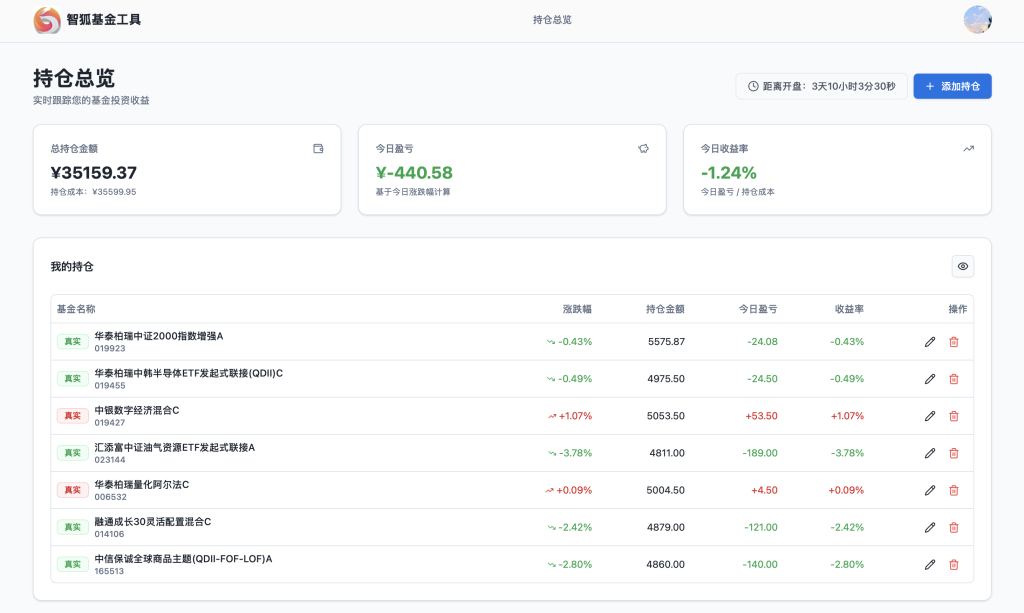Open the 添加持仓 dialog
This screenshot has width=1024, height=613.
[952, 86]
